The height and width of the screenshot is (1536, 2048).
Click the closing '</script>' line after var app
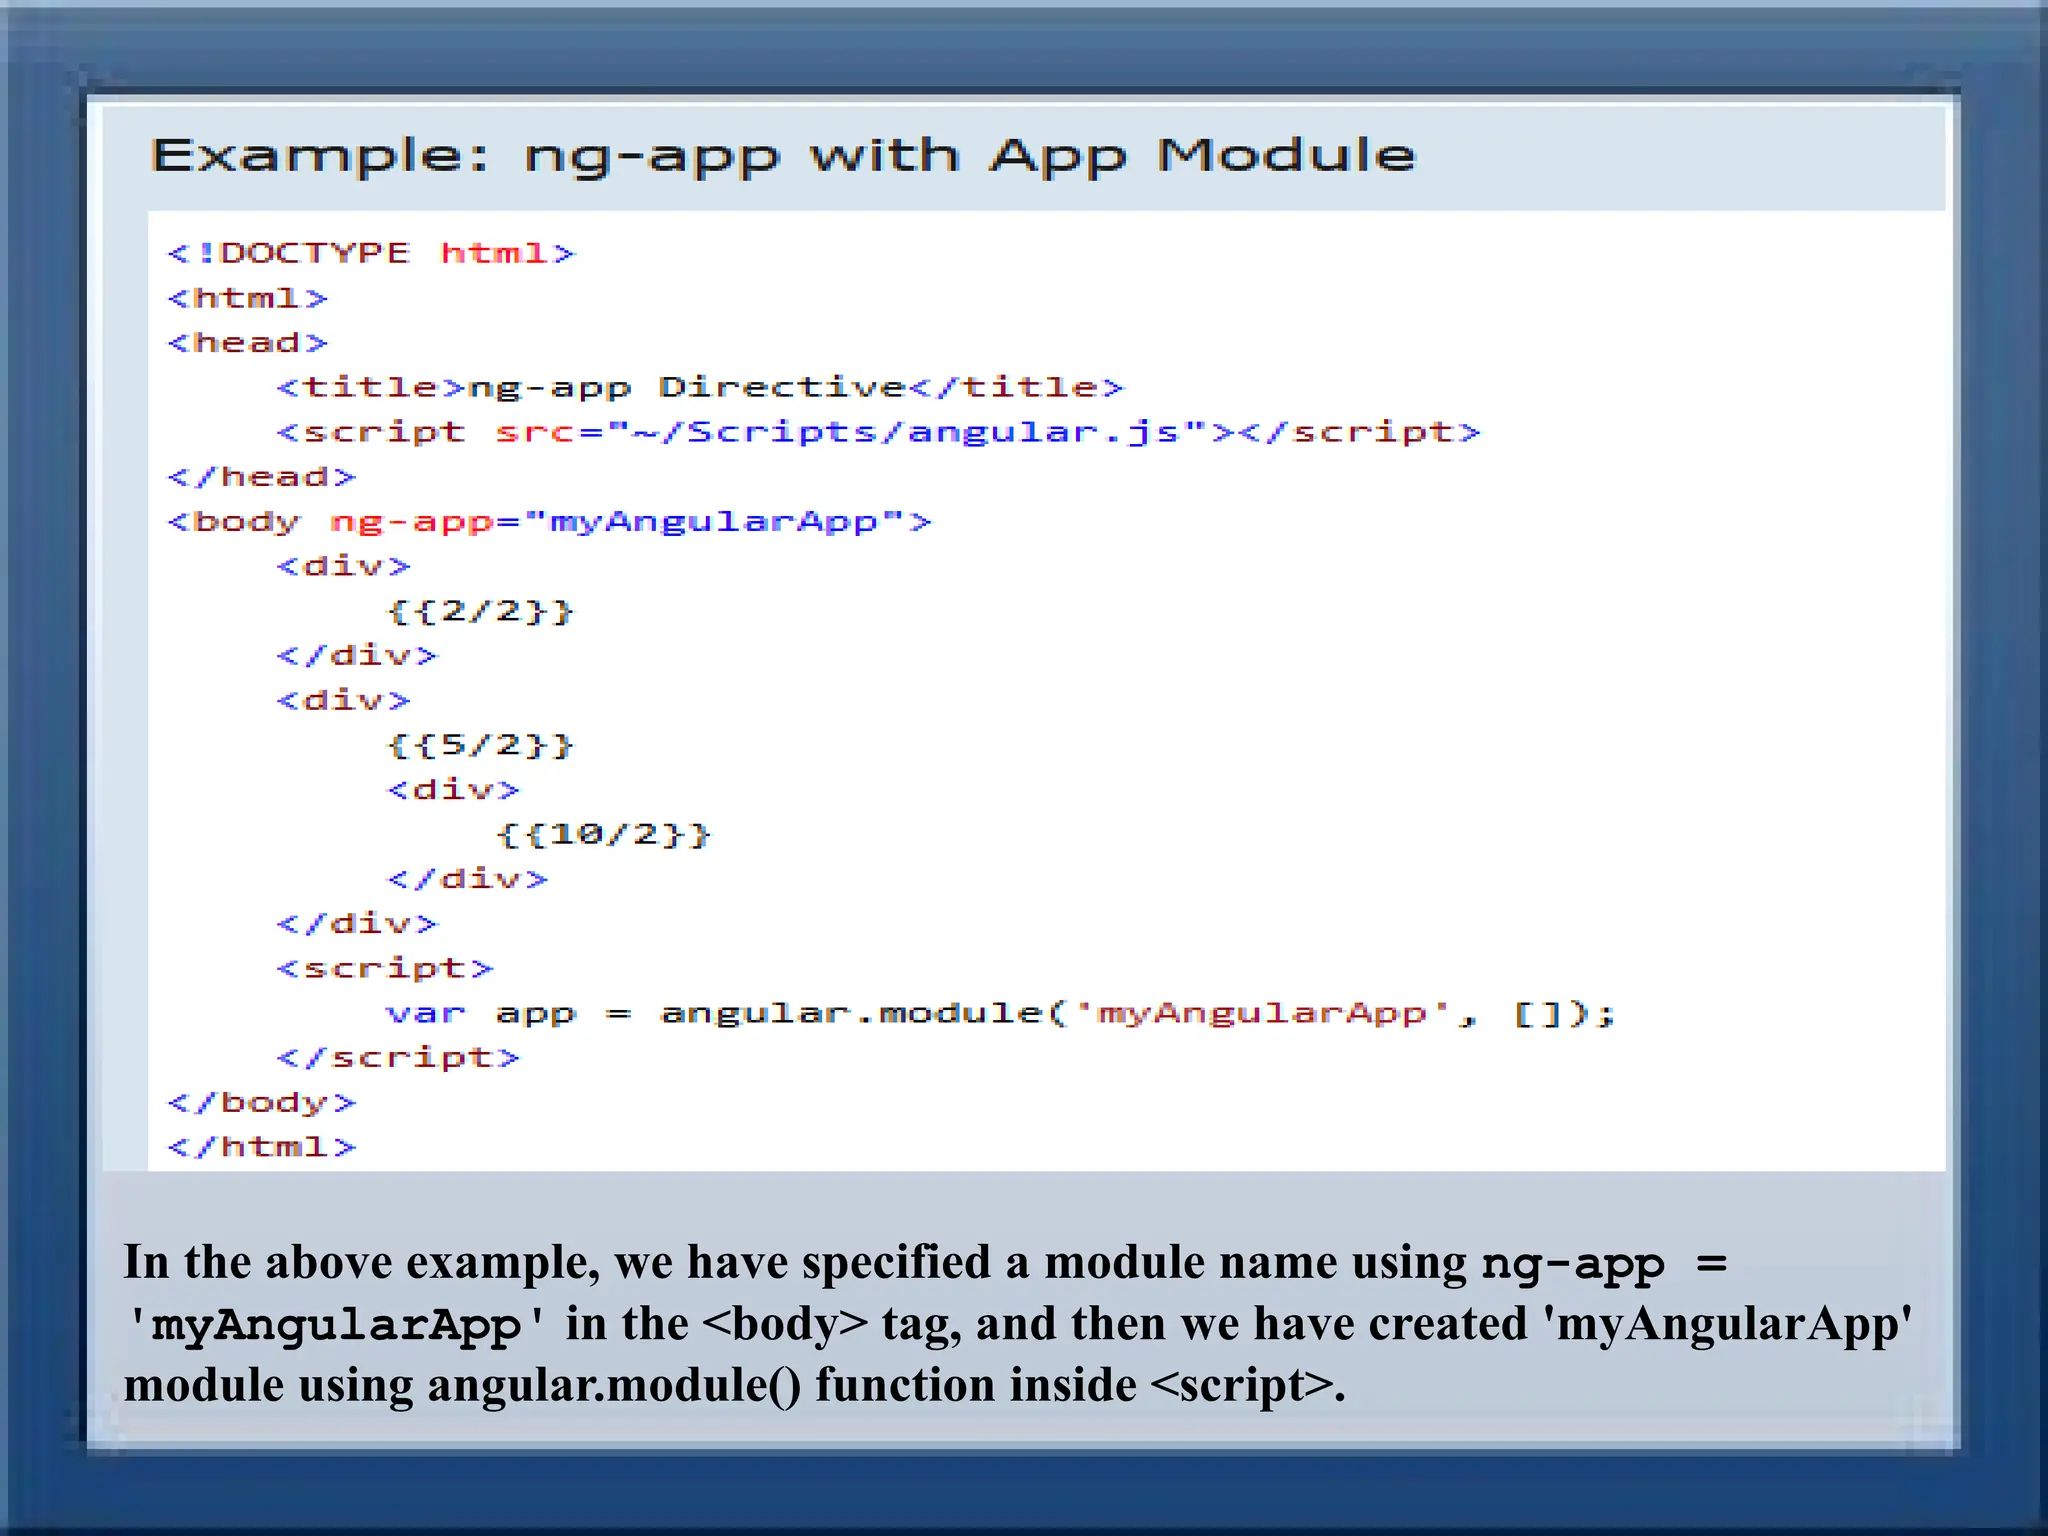[398, 1058]
